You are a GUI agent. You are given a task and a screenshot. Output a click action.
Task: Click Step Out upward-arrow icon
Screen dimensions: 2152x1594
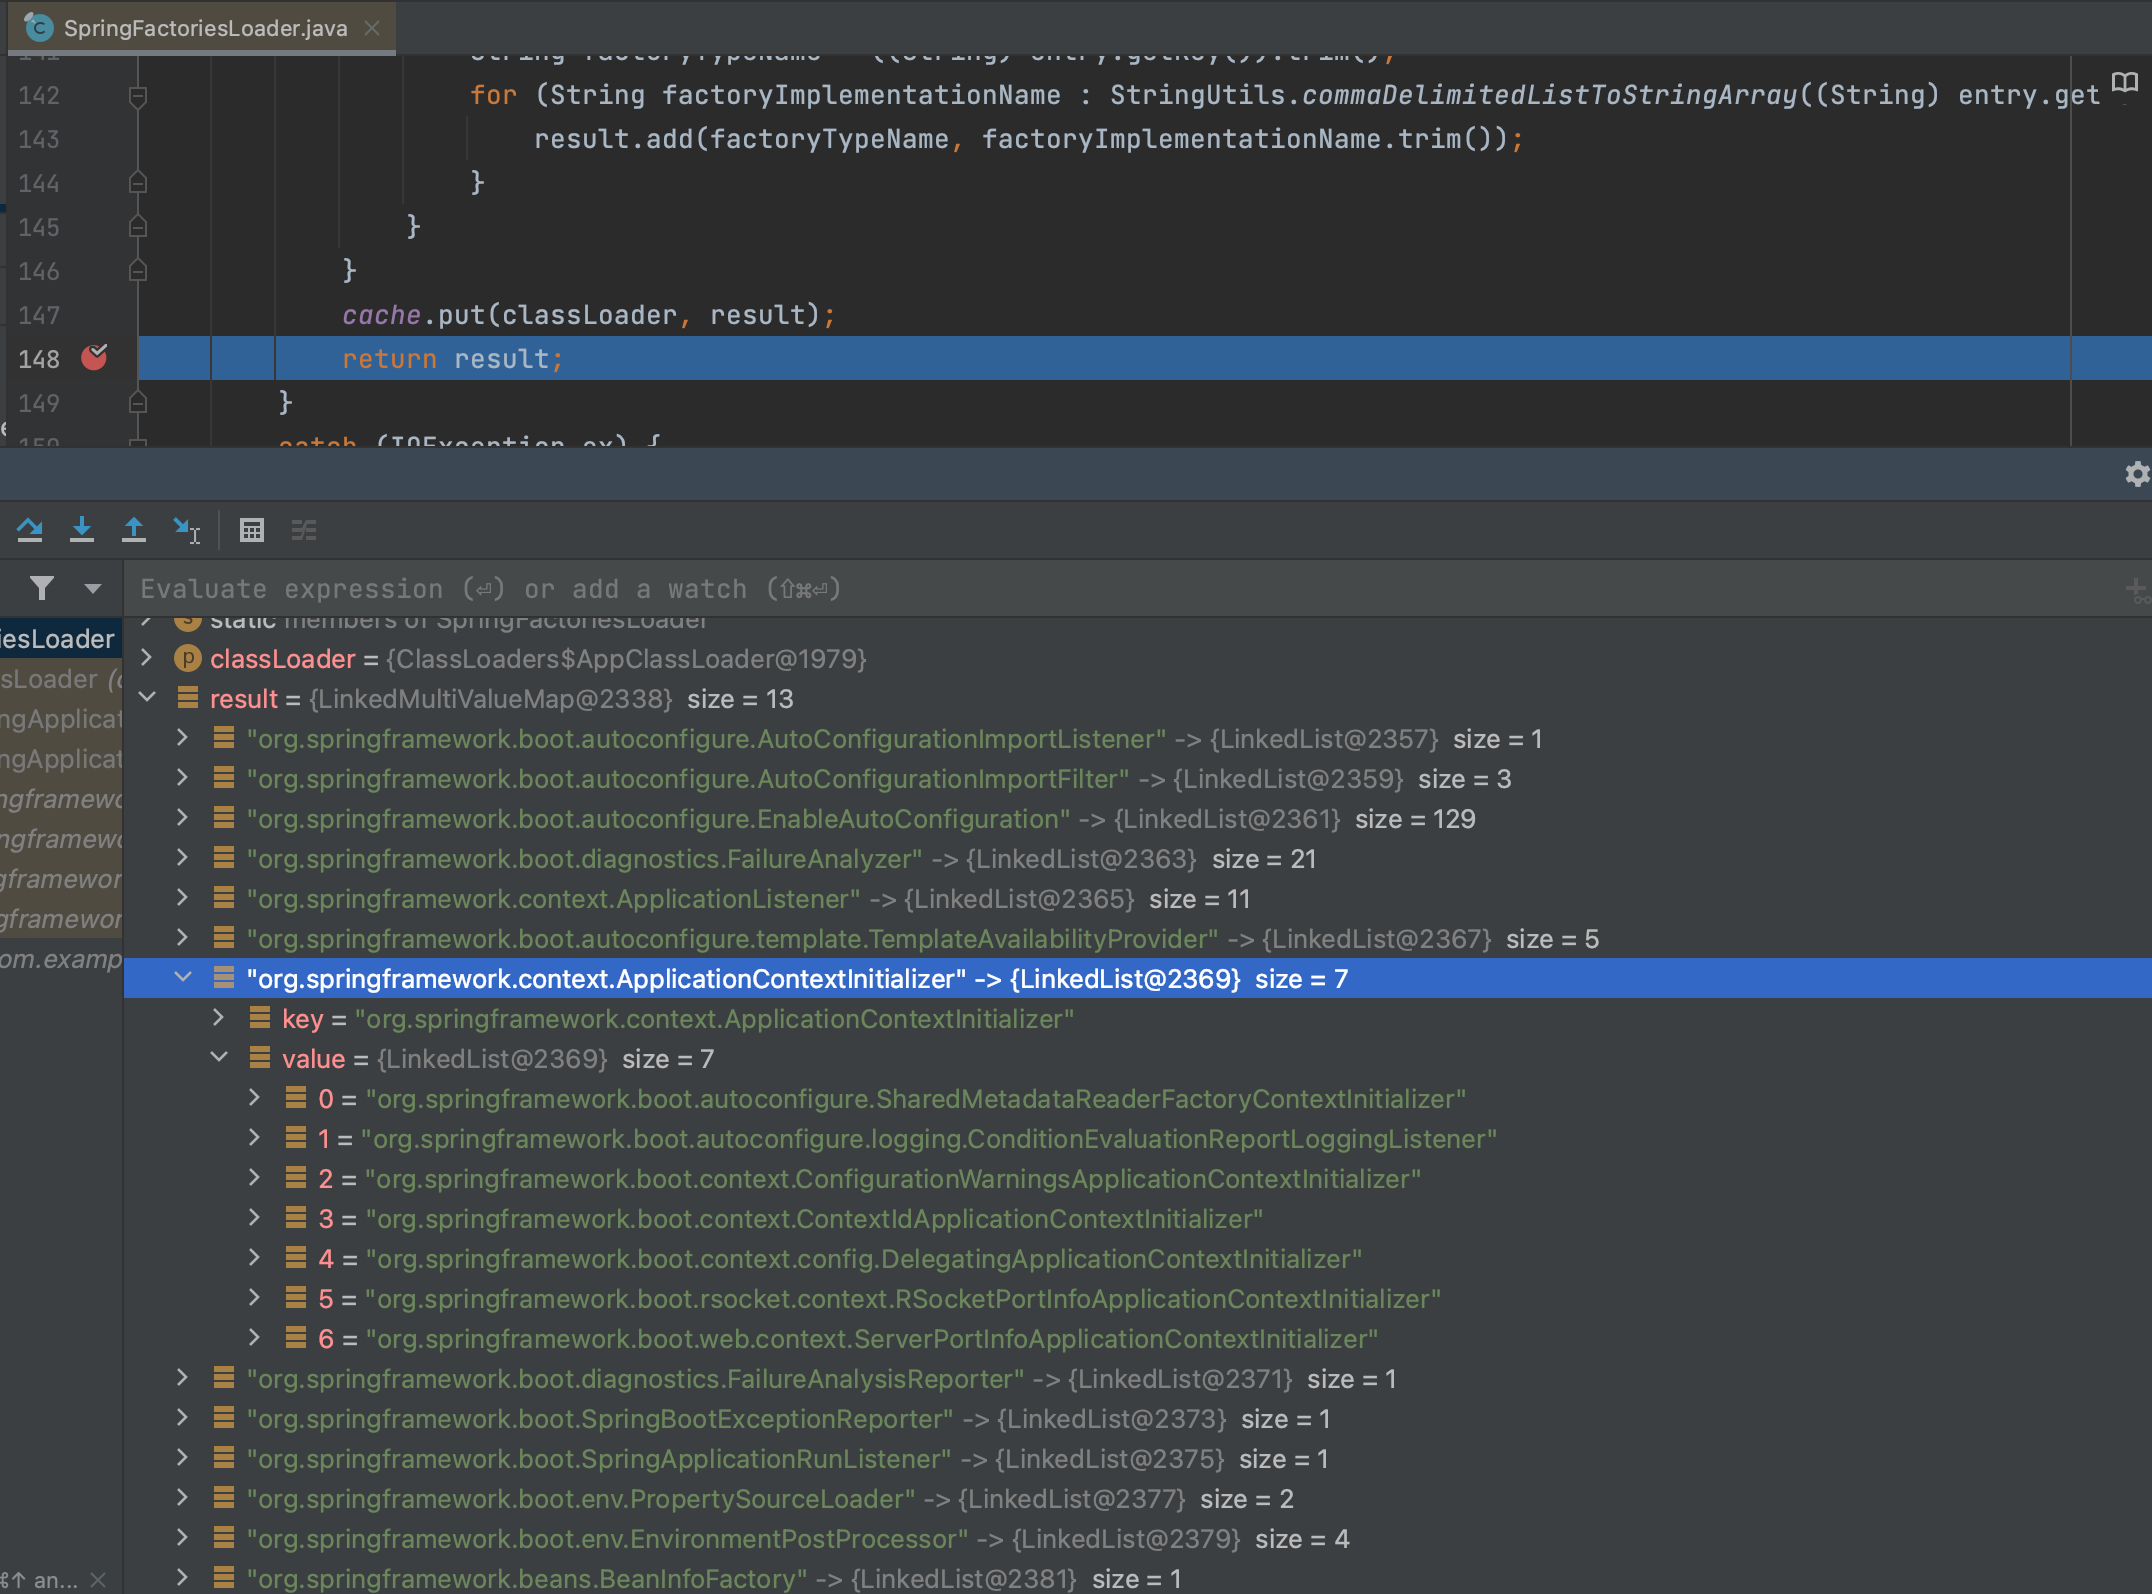[x=134, y=529]
